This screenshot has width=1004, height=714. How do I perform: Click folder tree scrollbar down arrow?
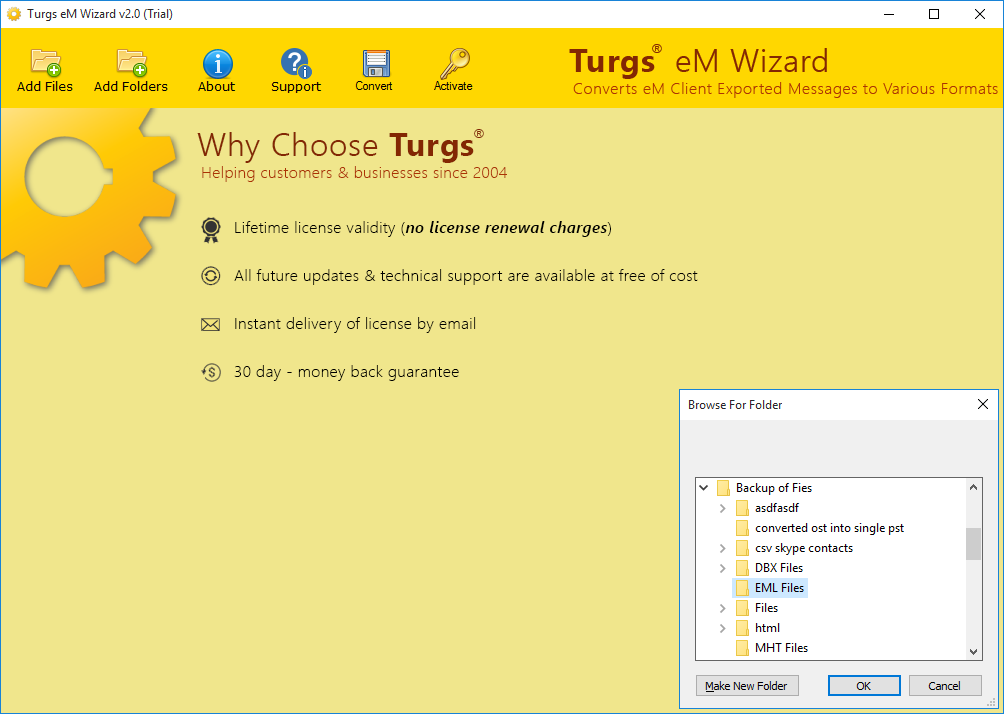coord(973,651)
